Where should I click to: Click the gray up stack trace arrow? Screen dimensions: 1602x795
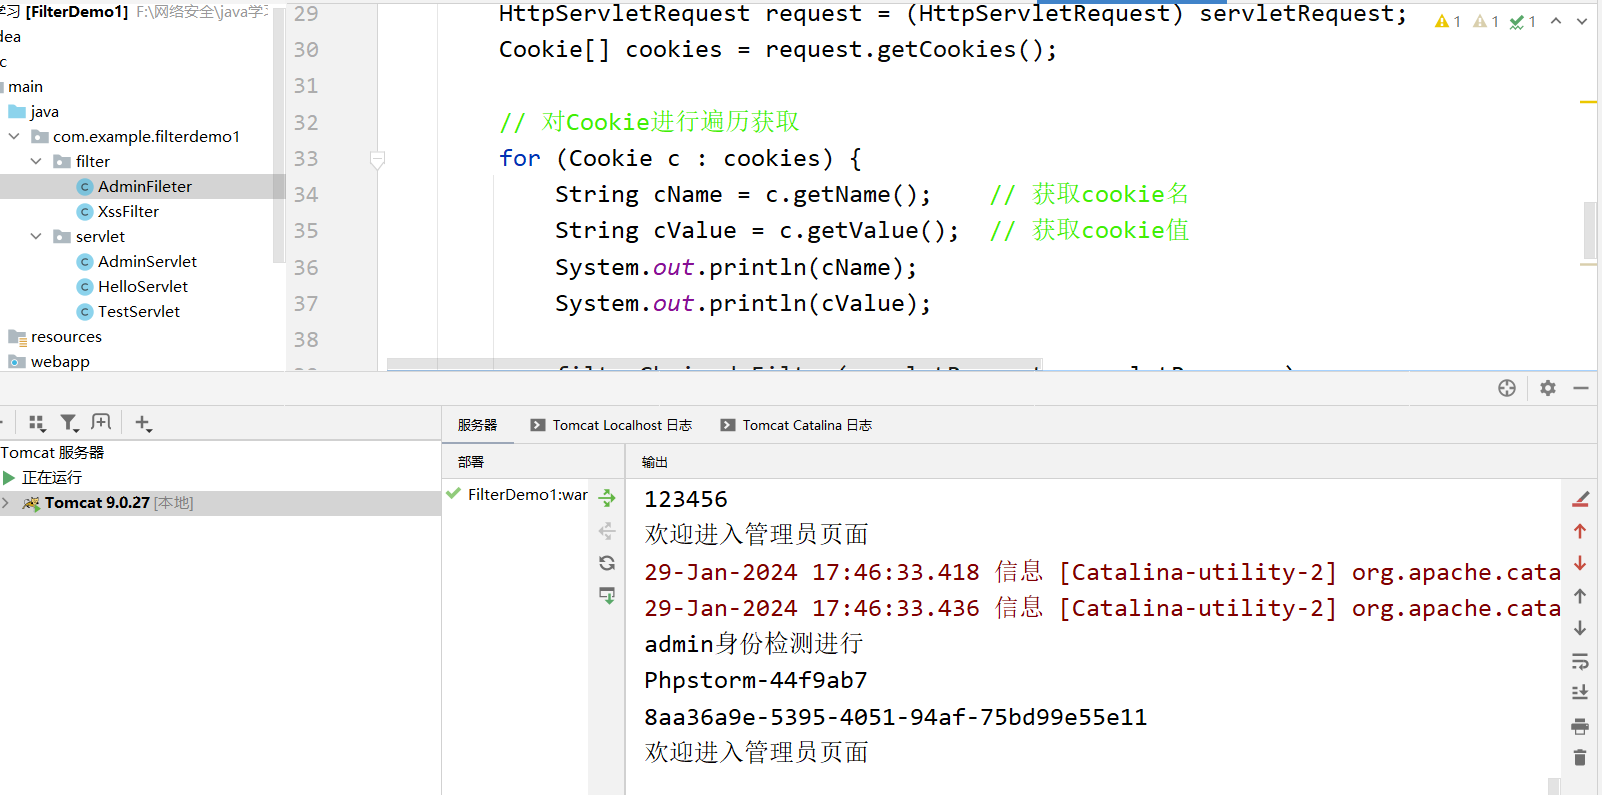1580,596
